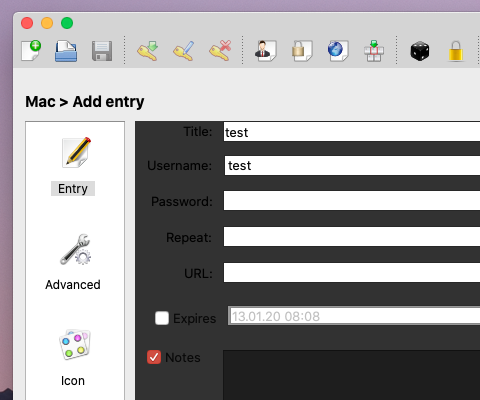The height and width of the screenshot is (400, 480).
Task: Perform Auto-Type with the keyboard icon
Action: (x=374, y=51)
